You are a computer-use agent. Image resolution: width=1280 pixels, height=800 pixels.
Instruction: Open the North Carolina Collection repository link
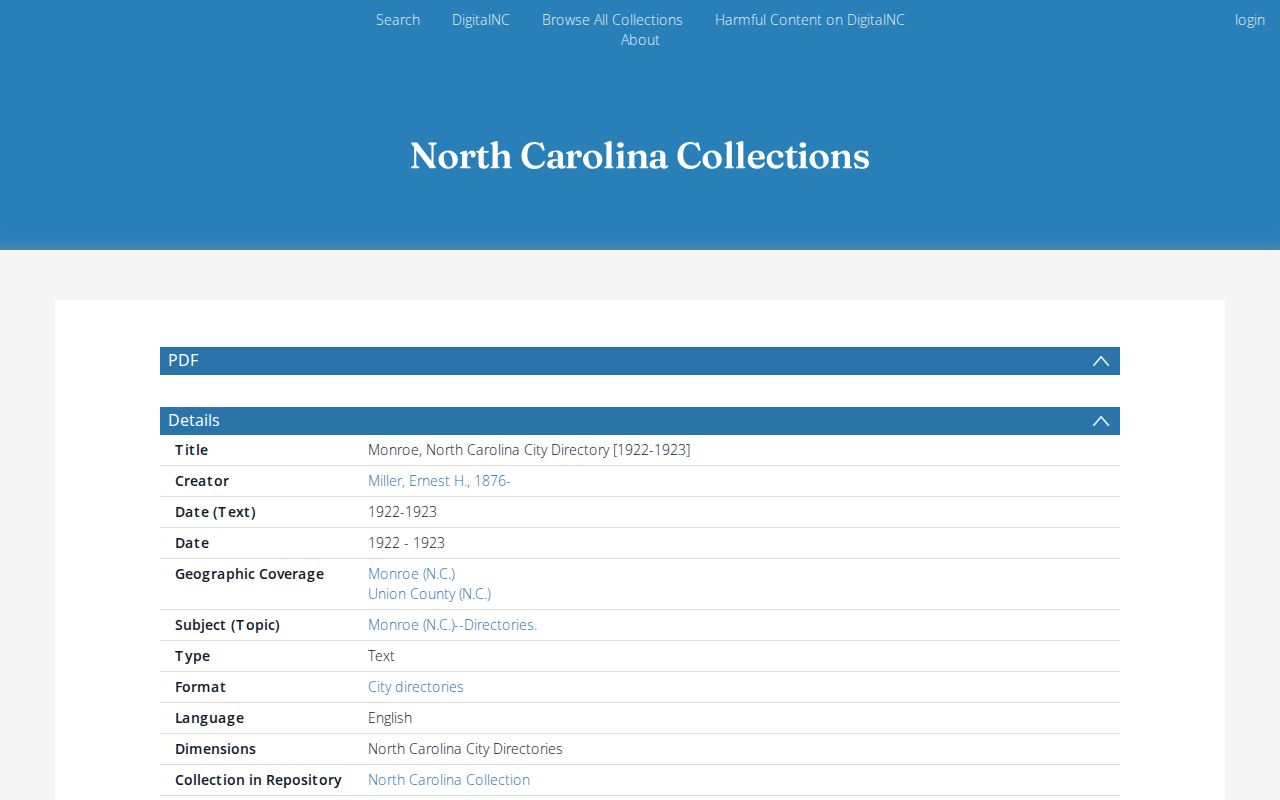[x=449, y=780]
